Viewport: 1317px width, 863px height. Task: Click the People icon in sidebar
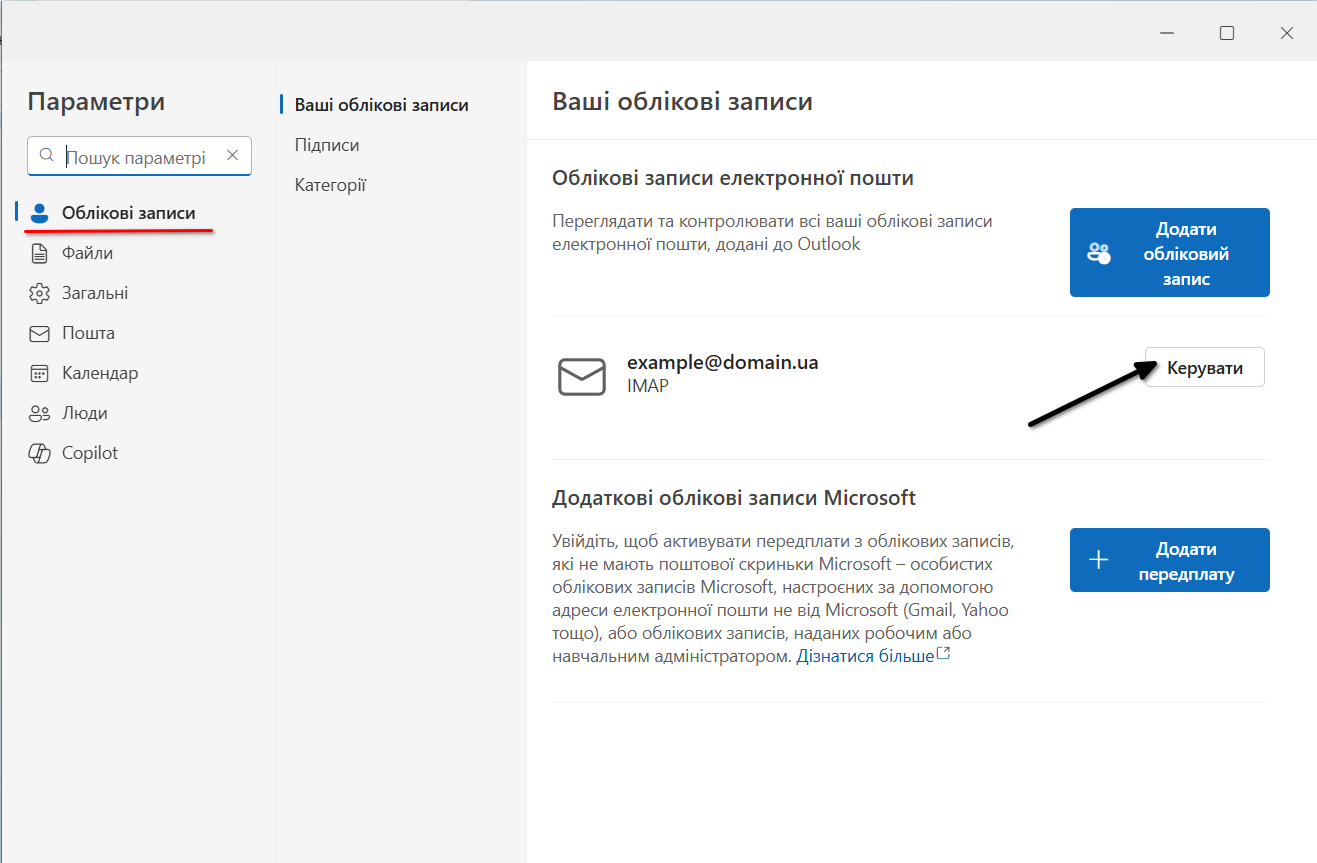(40, 414)
